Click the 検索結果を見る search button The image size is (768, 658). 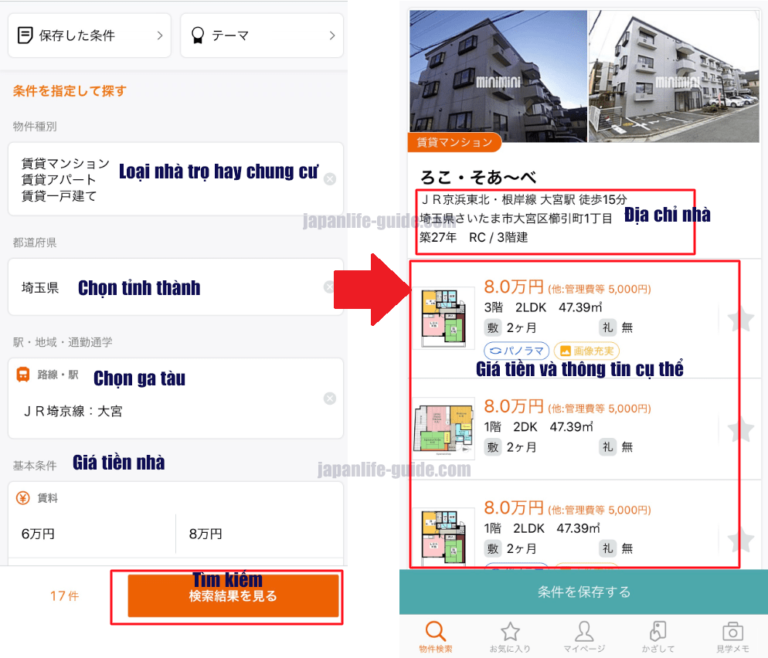(x=233, y=596)
